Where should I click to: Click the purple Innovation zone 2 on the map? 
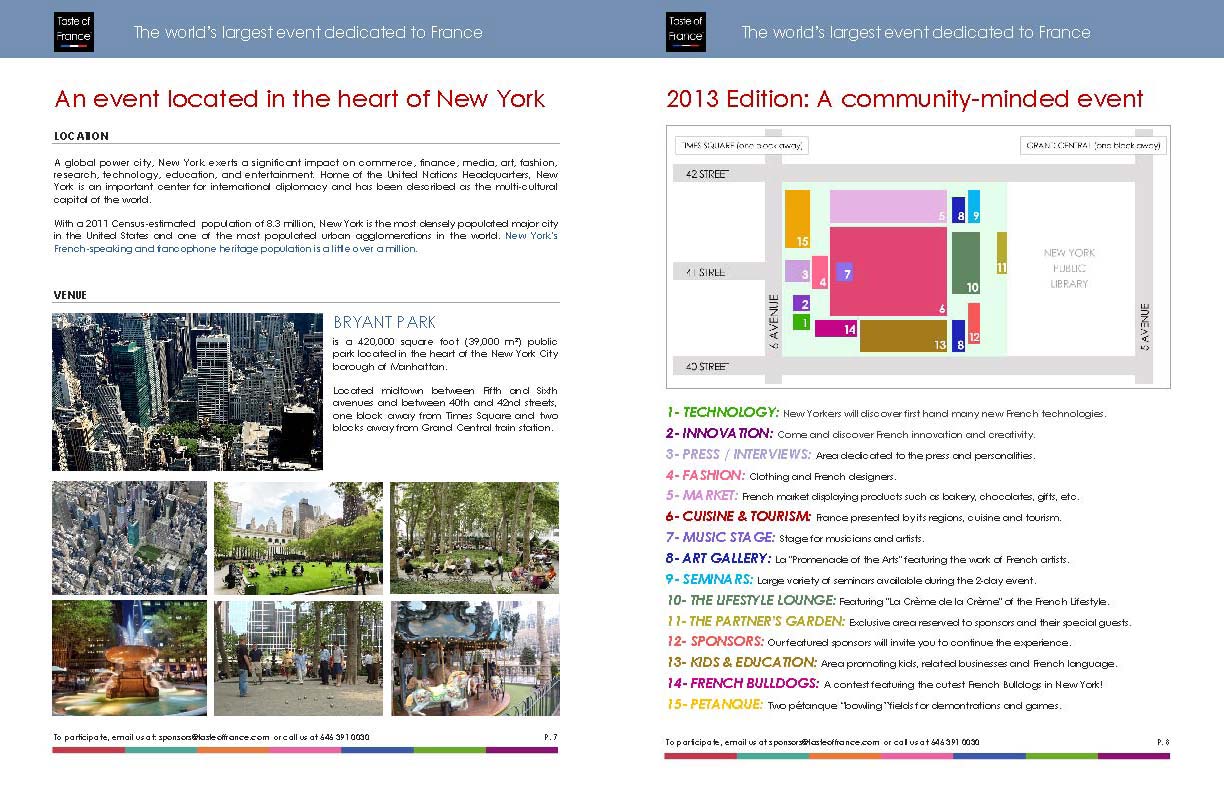800,303
